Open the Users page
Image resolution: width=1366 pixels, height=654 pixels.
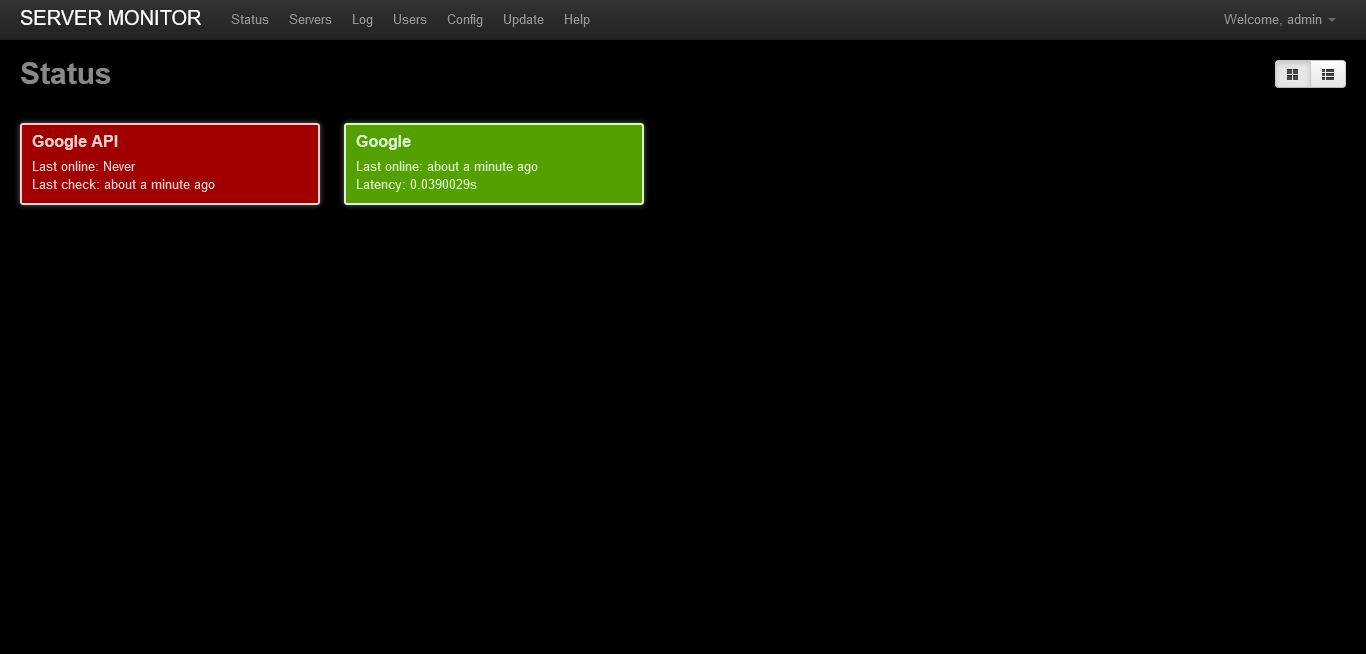pyautogui.click(x=410, y=19)
